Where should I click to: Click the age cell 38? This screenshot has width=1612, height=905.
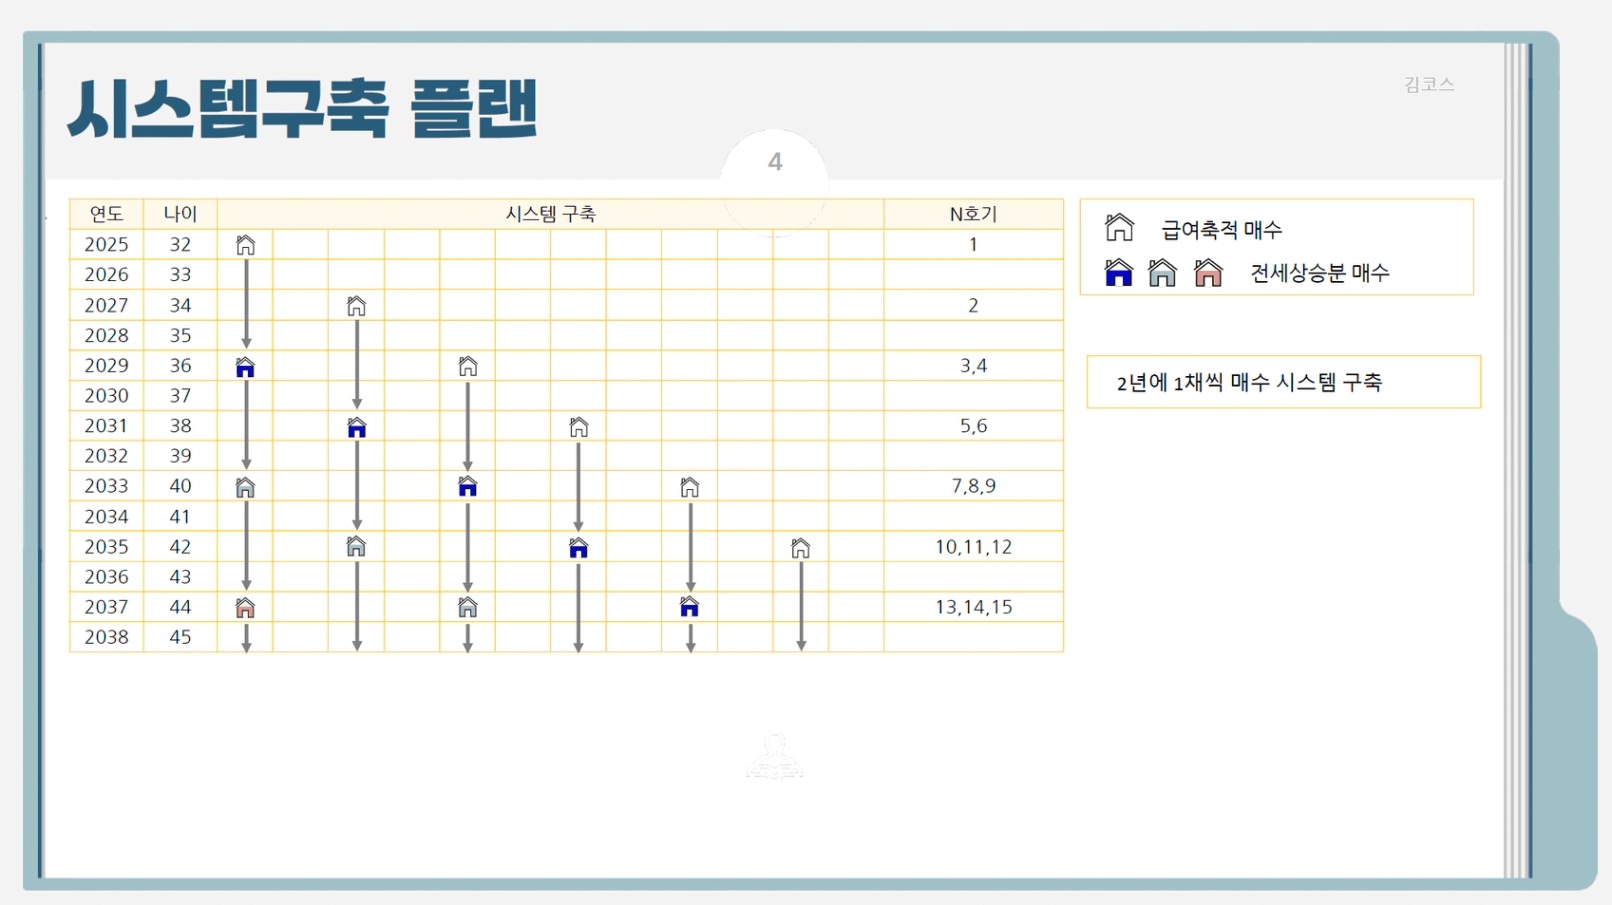tap(180, 425)
